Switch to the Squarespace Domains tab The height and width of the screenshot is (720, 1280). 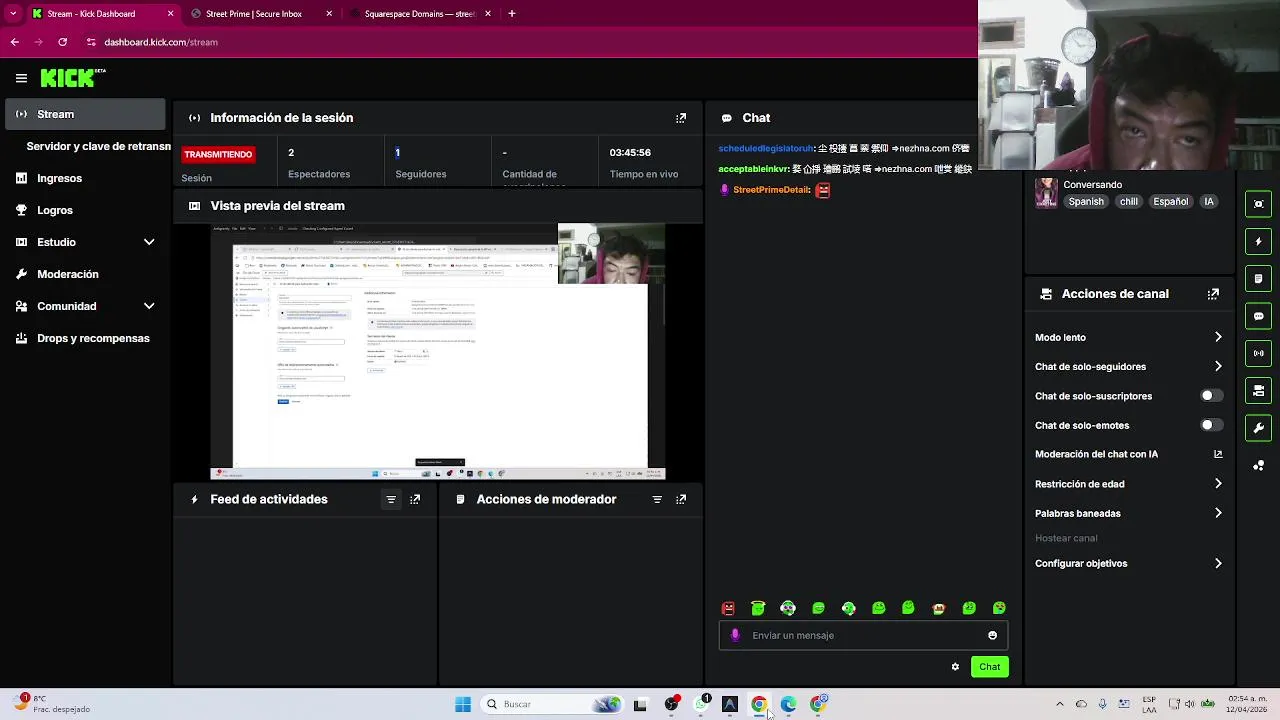click(x=418, y=14)
